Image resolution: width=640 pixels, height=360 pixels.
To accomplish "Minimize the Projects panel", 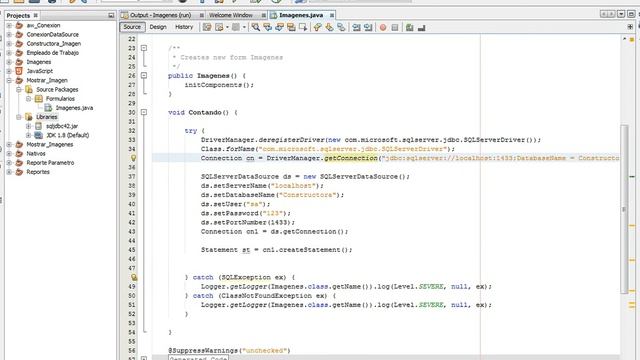I will pyautogui.click(x=111, y=16).
